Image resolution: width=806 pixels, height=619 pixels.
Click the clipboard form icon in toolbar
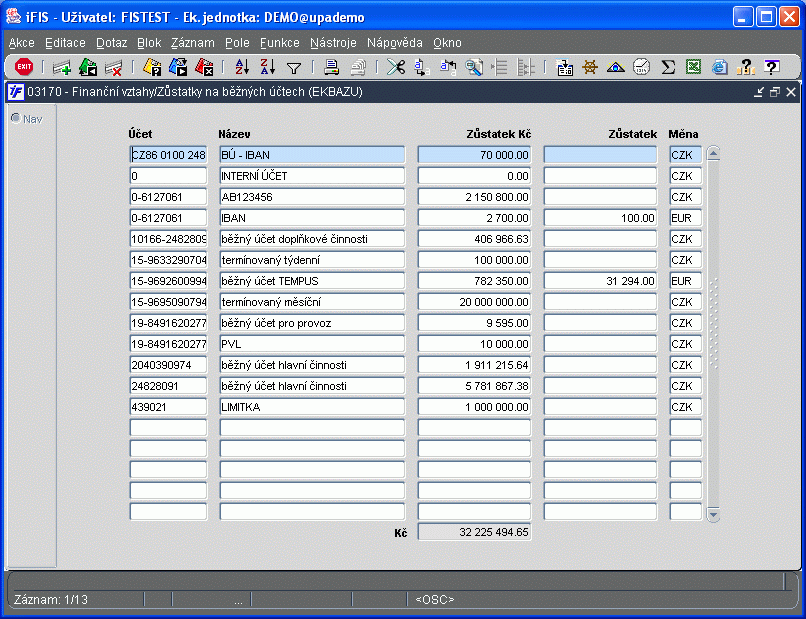point(564,67)
